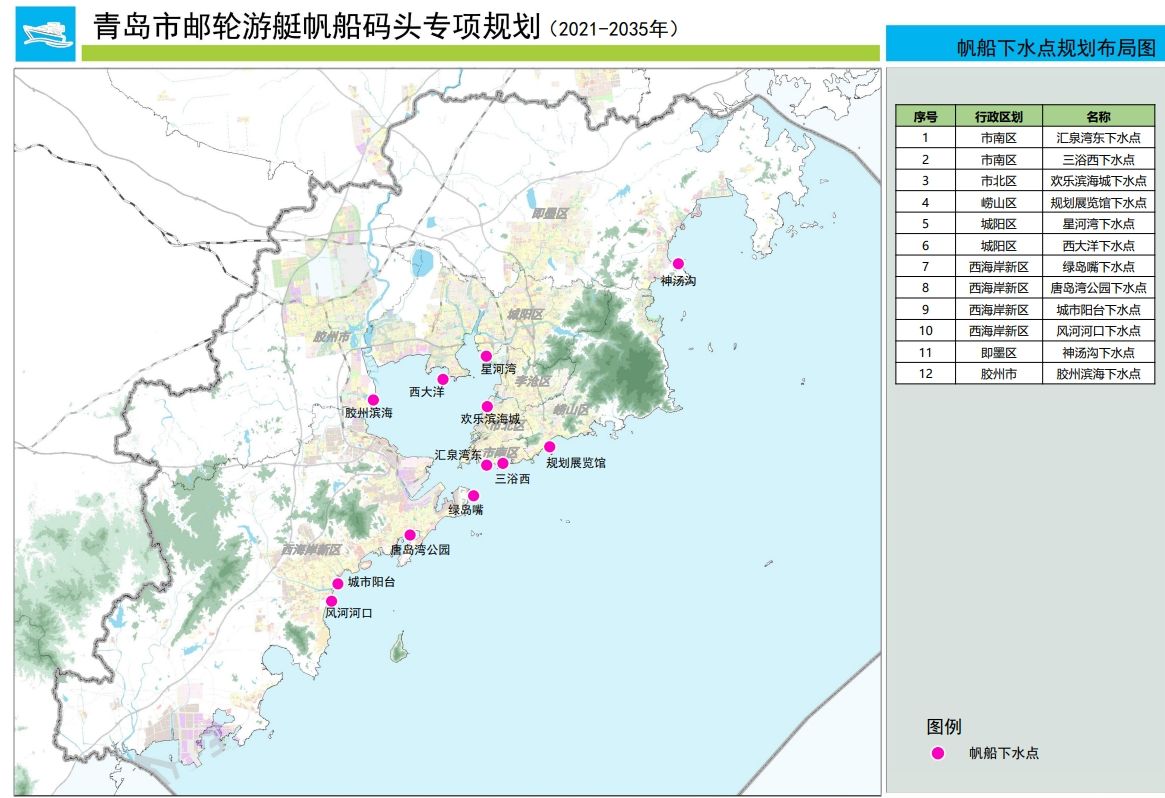This screenshot has width=1165, height=798.
Task: Select the 胶州滨海 launch point marker
Action: [373, 400]
